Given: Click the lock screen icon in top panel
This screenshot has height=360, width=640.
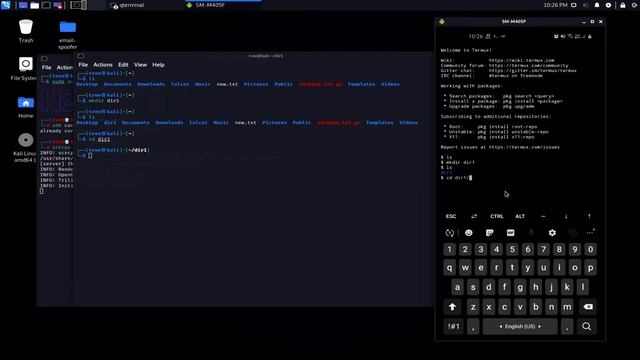Looking at the screenshot, I should [x=622, y=5].
